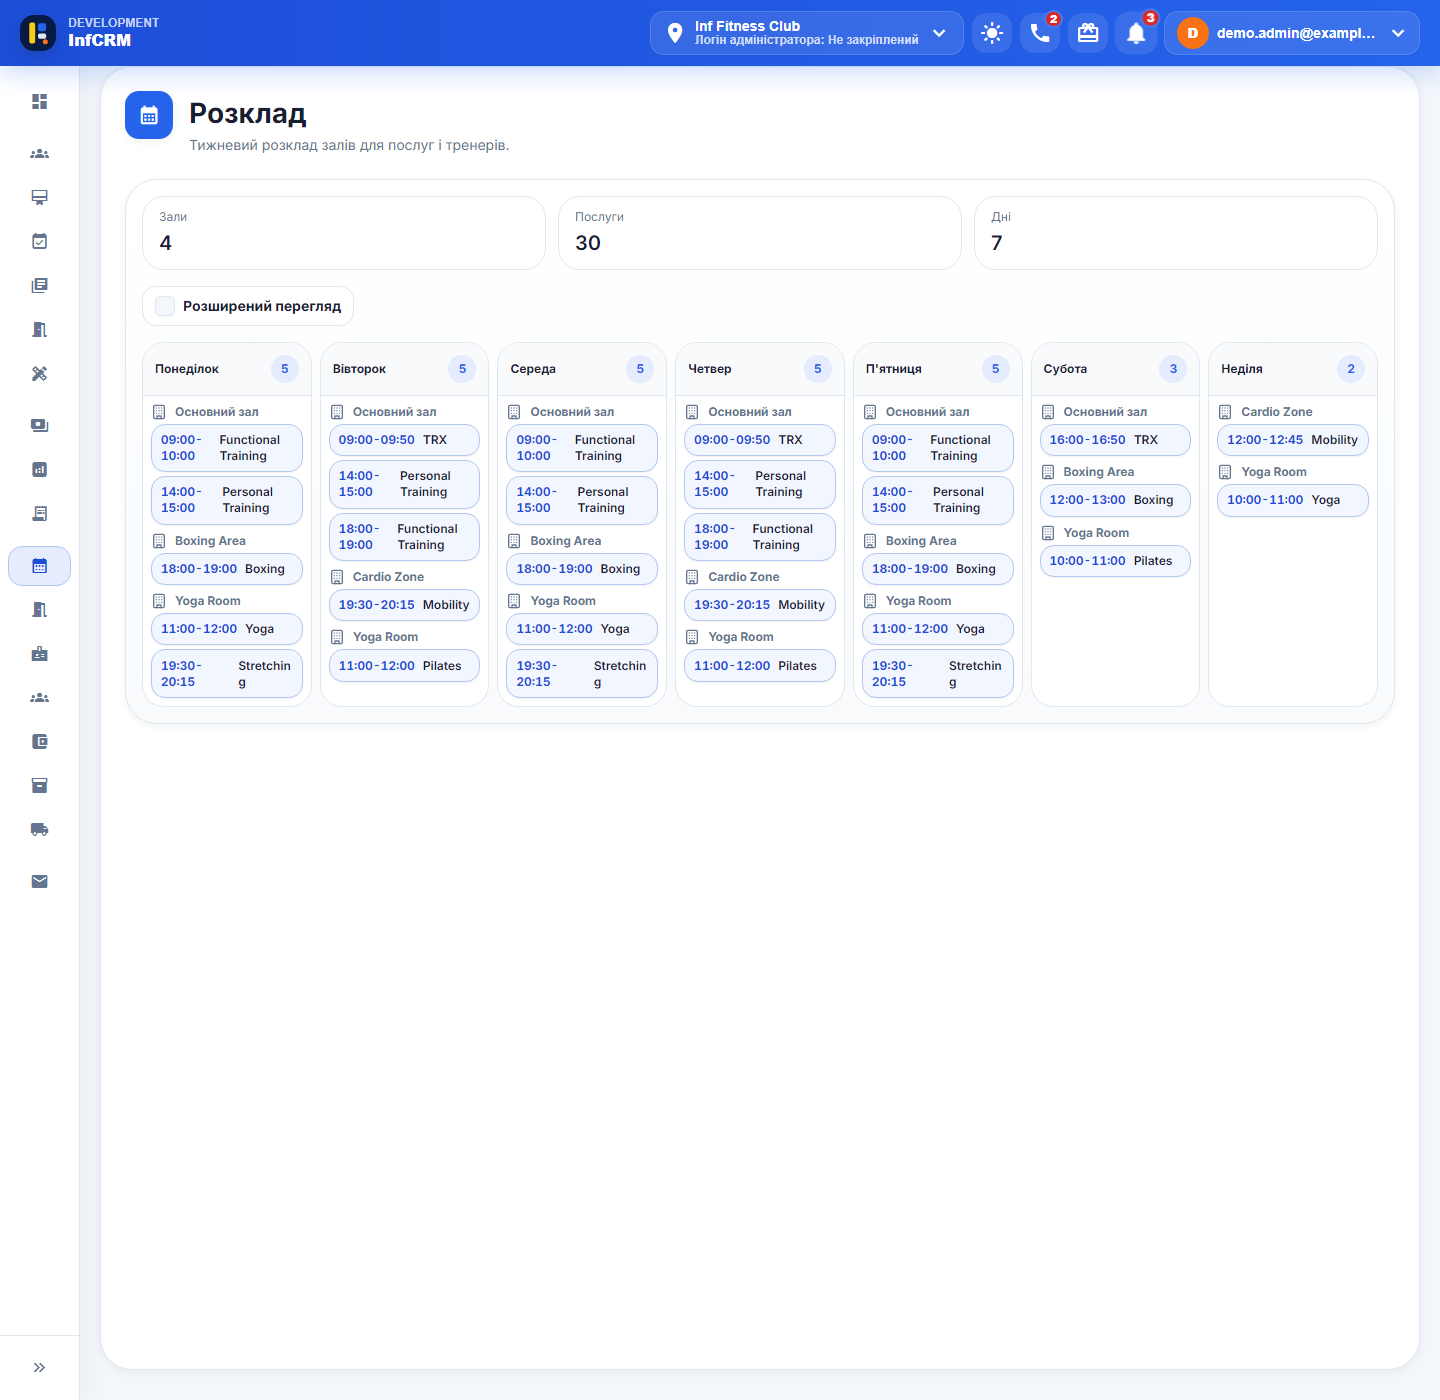Viewport: 1440px width, 1400px height.
Task: Open the mail envelope sidebar icon
Action: [x=39, y=881]
